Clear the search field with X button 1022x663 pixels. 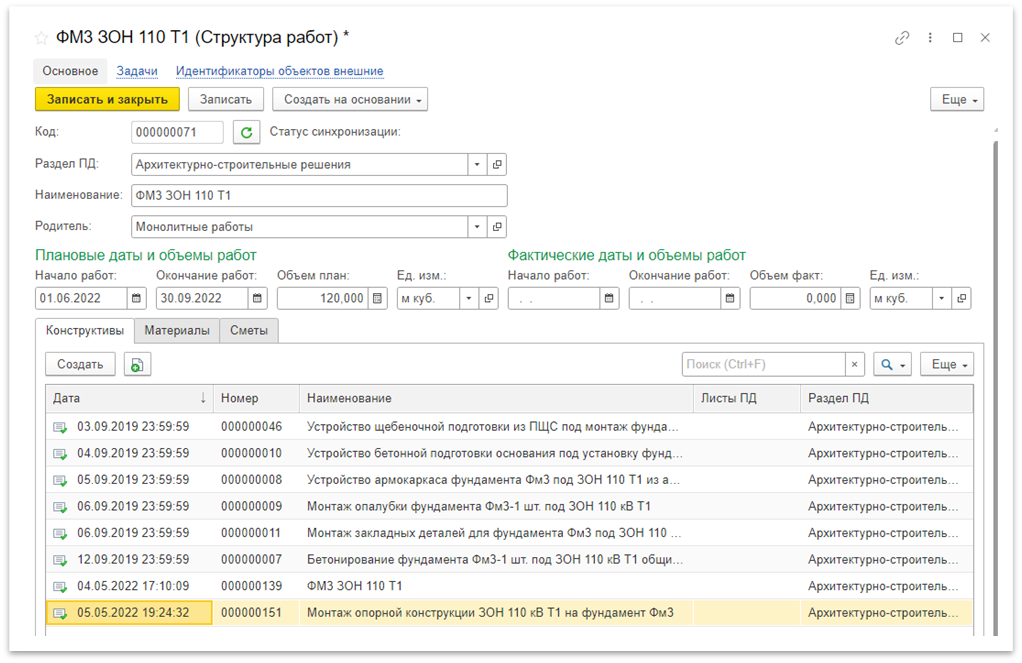[x=855, y=365]
